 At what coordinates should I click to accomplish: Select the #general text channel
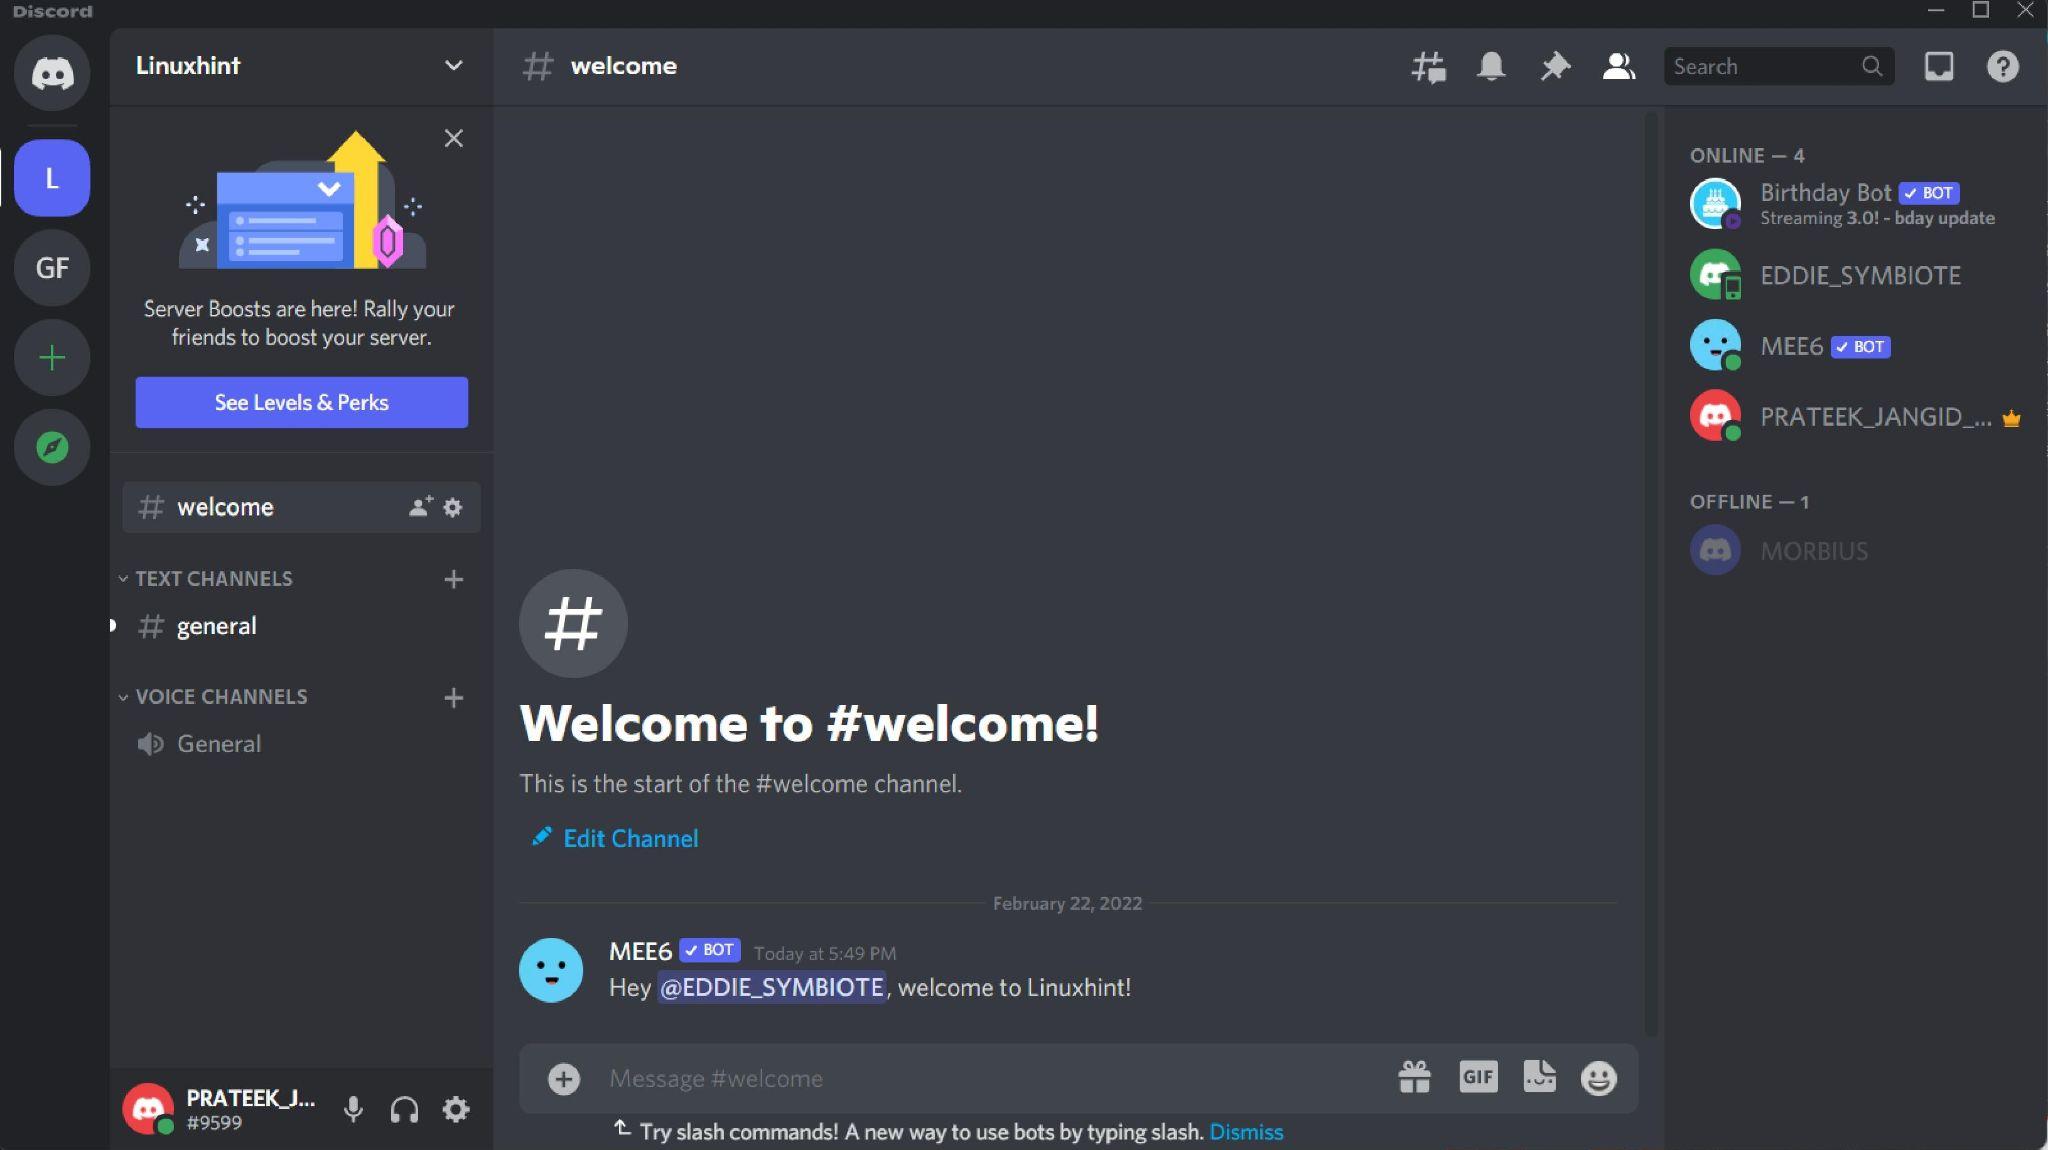point(217,624)
